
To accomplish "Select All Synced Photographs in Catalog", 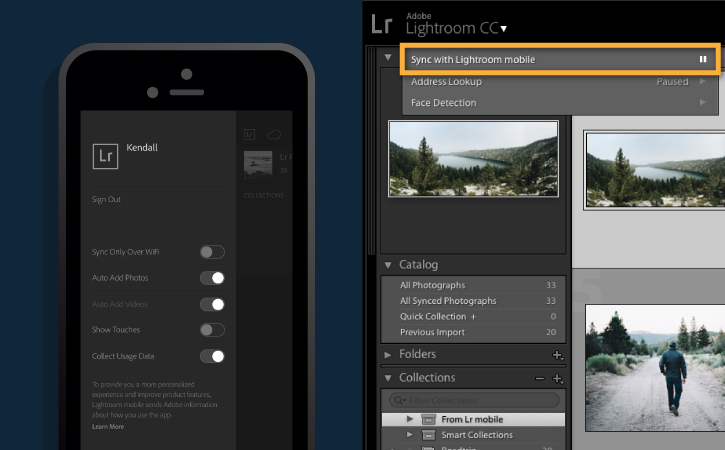I will pyautogui.click(x=473, y=301).
